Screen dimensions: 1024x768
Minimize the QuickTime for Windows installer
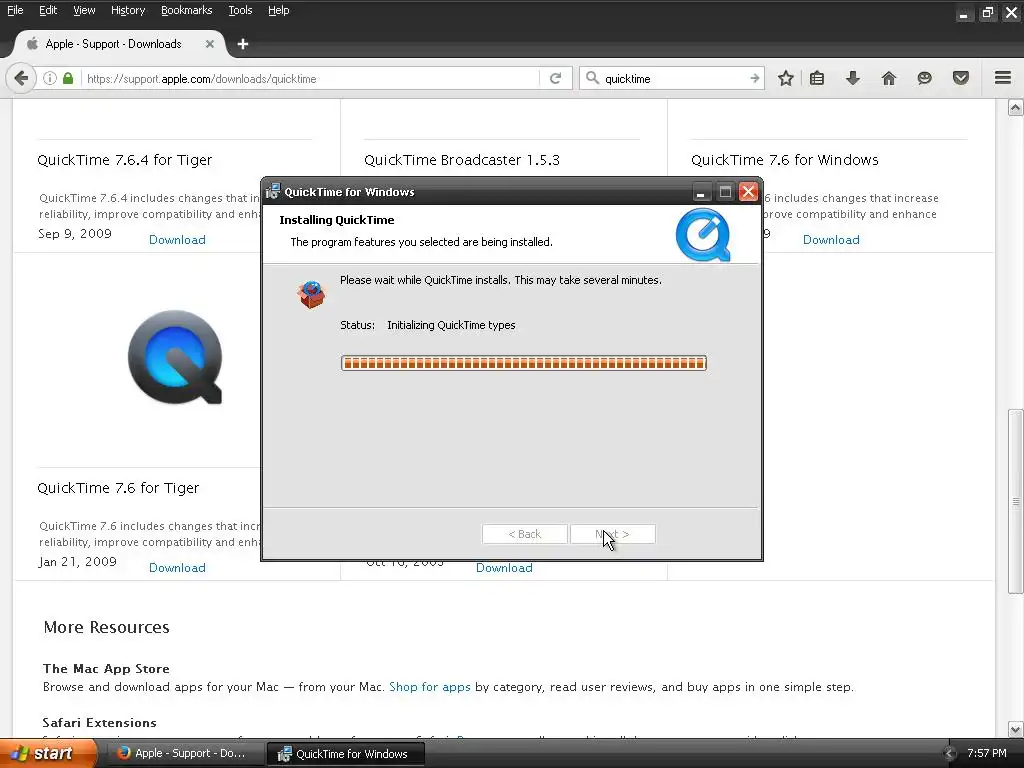[701, 192]
